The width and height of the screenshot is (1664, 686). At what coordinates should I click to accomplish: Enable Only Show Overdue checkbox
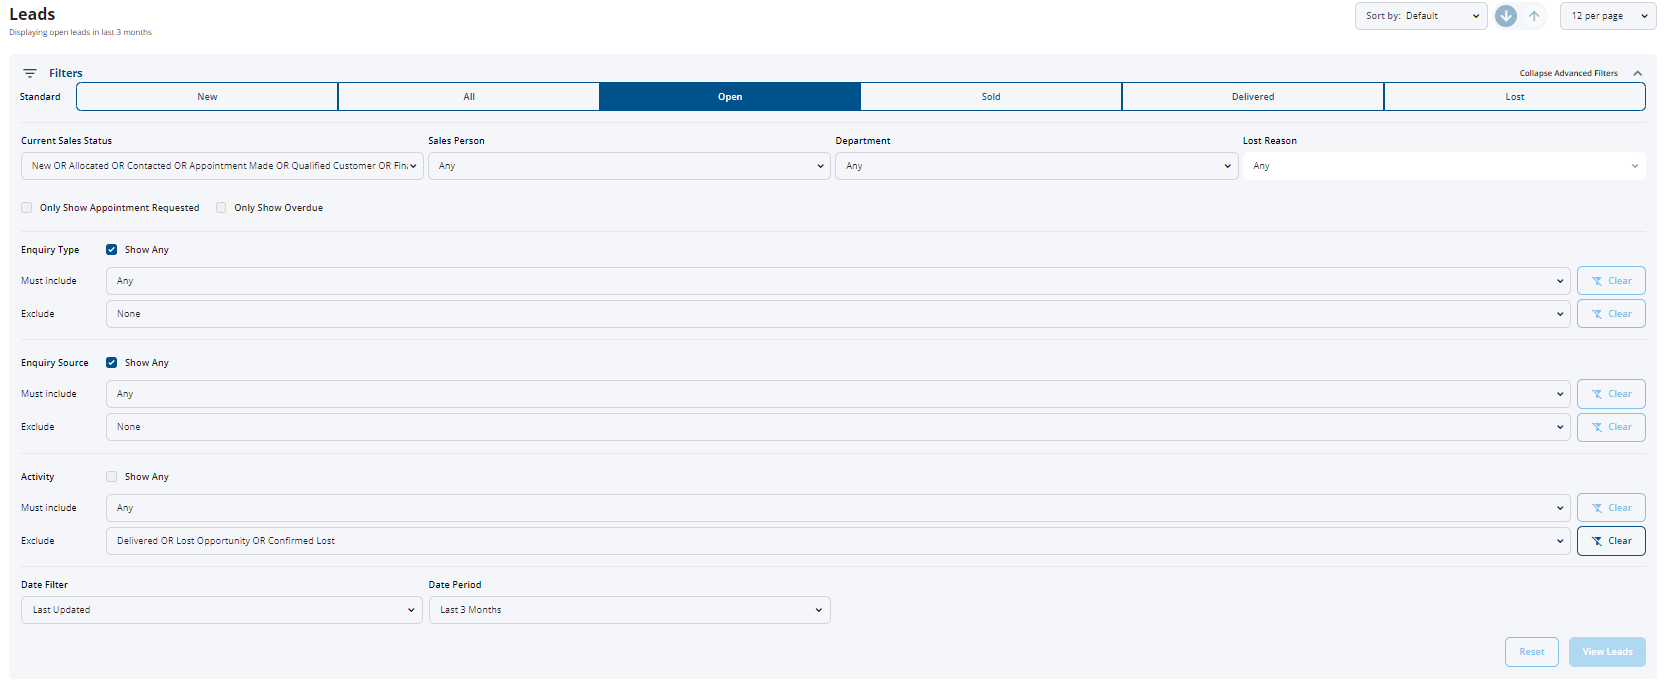[221, 208]
